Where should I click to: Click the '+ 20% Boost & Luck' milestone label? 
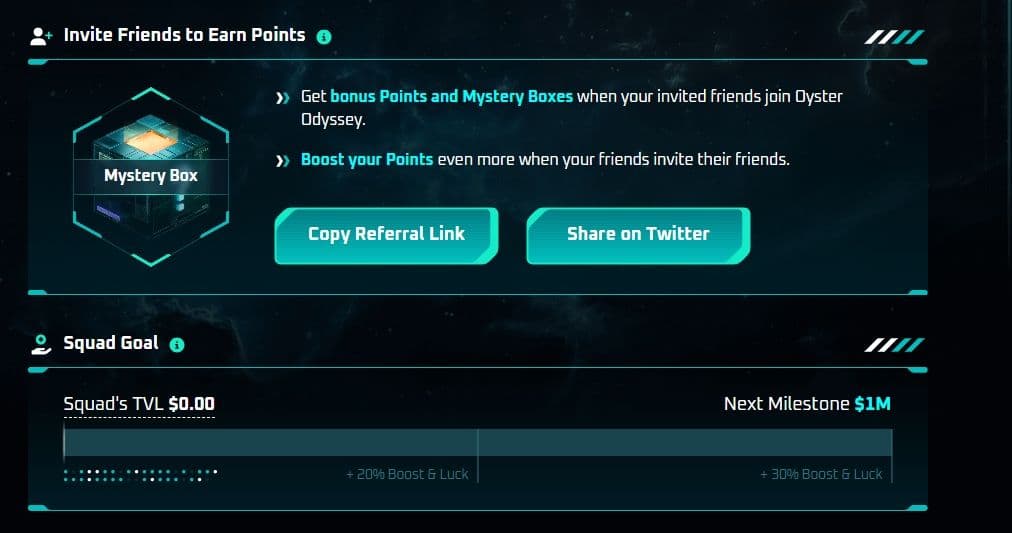click(x=407, y=474)
